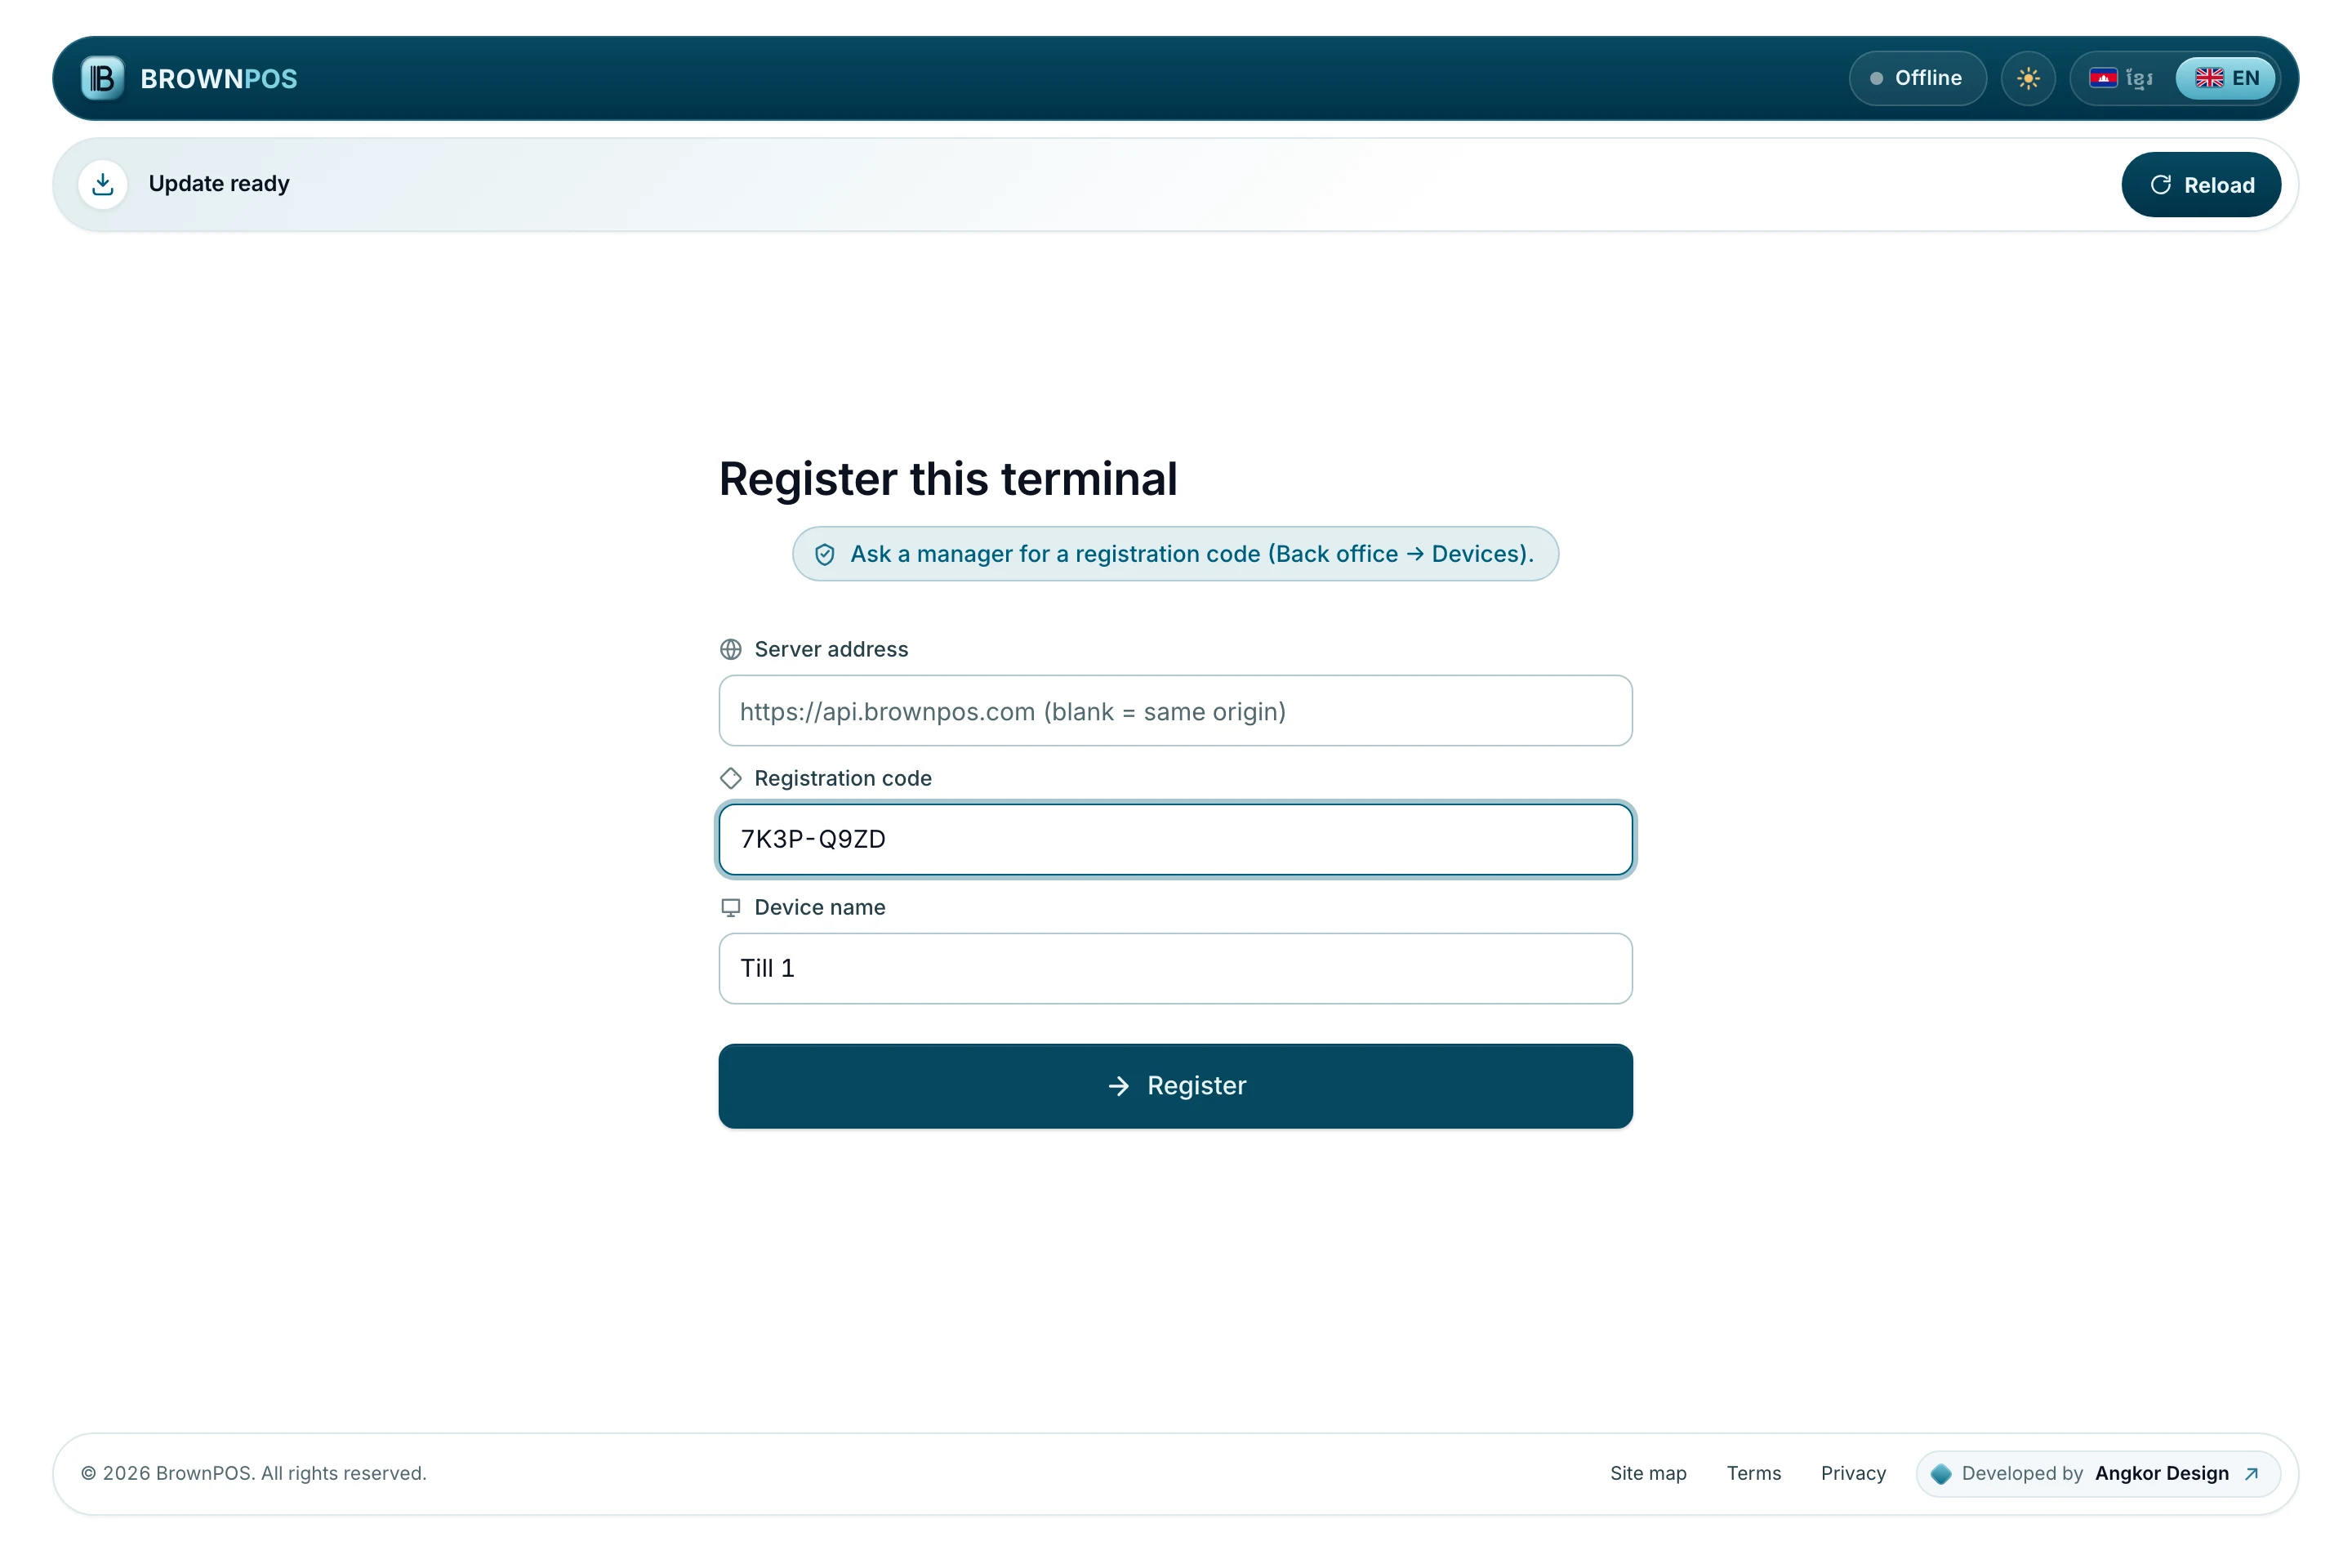This screenshot has width=2352, height=1568.
Task: Click the Offline status indicator
Action: coord(1917,78)
